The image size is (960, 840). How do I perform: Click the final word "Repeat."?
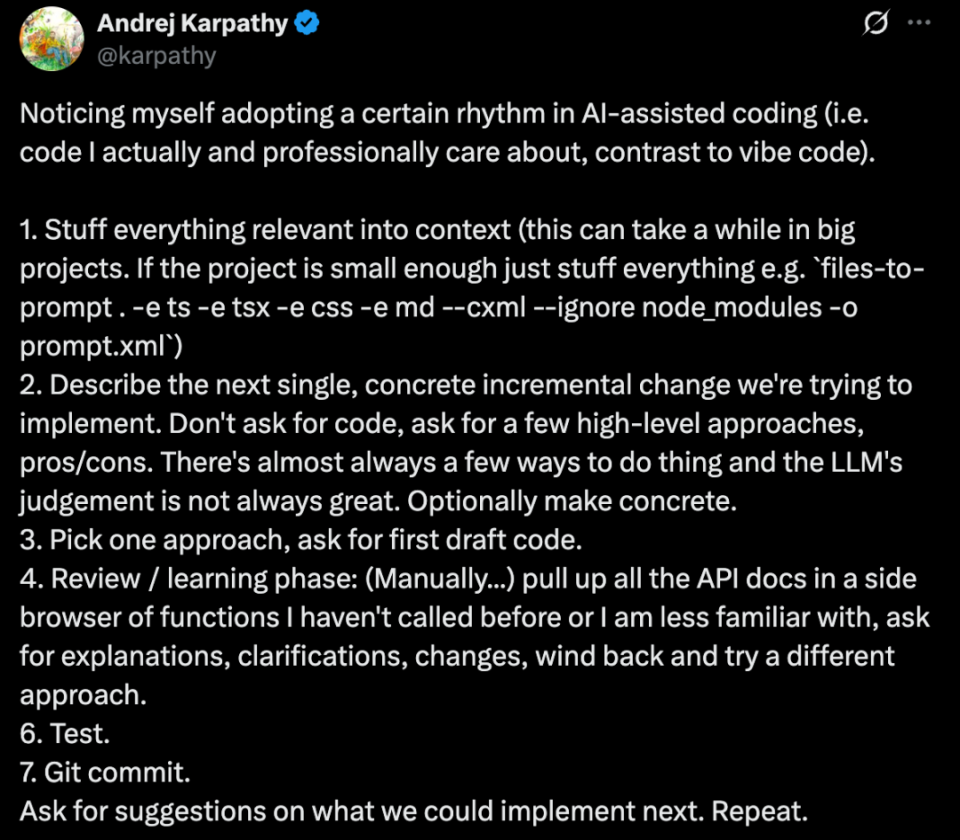click(x=759, y=812)
